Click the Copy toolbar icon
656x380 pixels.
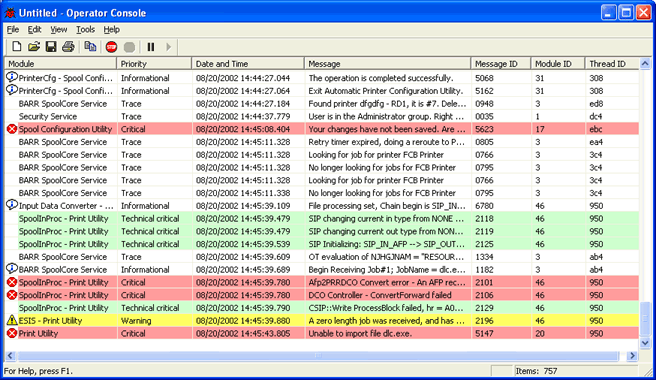[90, 47]
